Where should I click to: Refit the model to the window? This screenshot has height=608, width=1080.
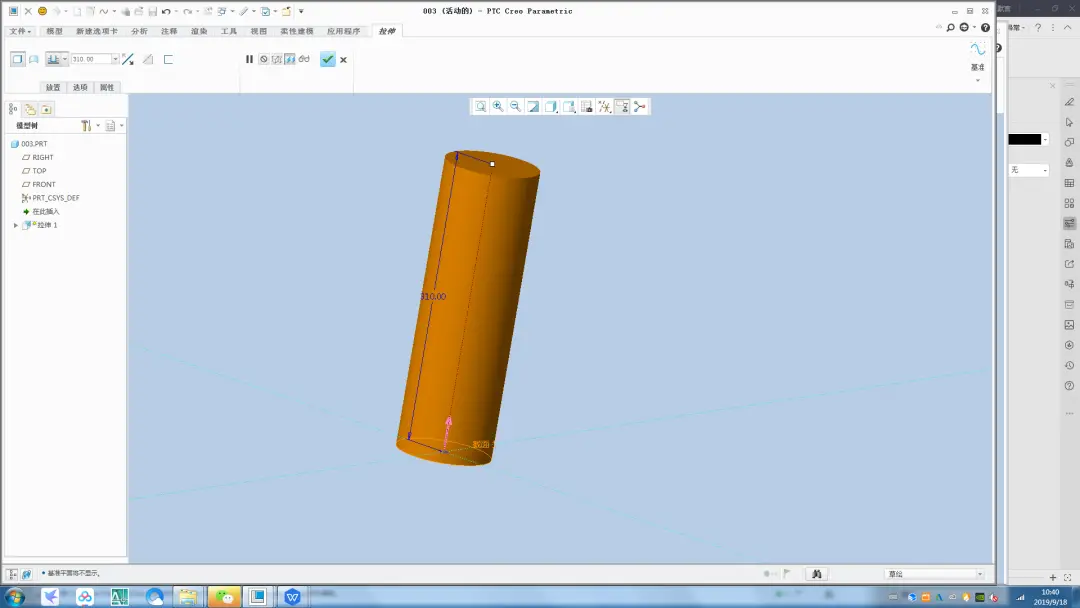[480, 106]
